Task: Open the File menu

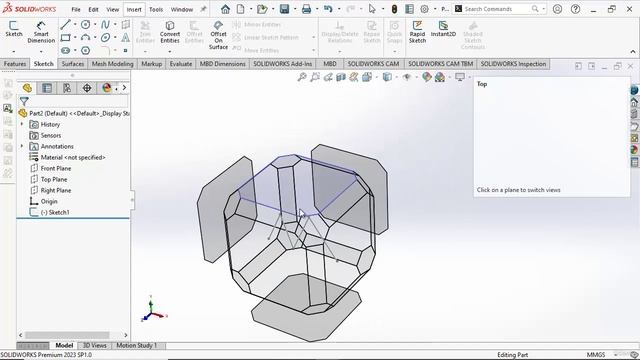Action: [x=76, y=9]
